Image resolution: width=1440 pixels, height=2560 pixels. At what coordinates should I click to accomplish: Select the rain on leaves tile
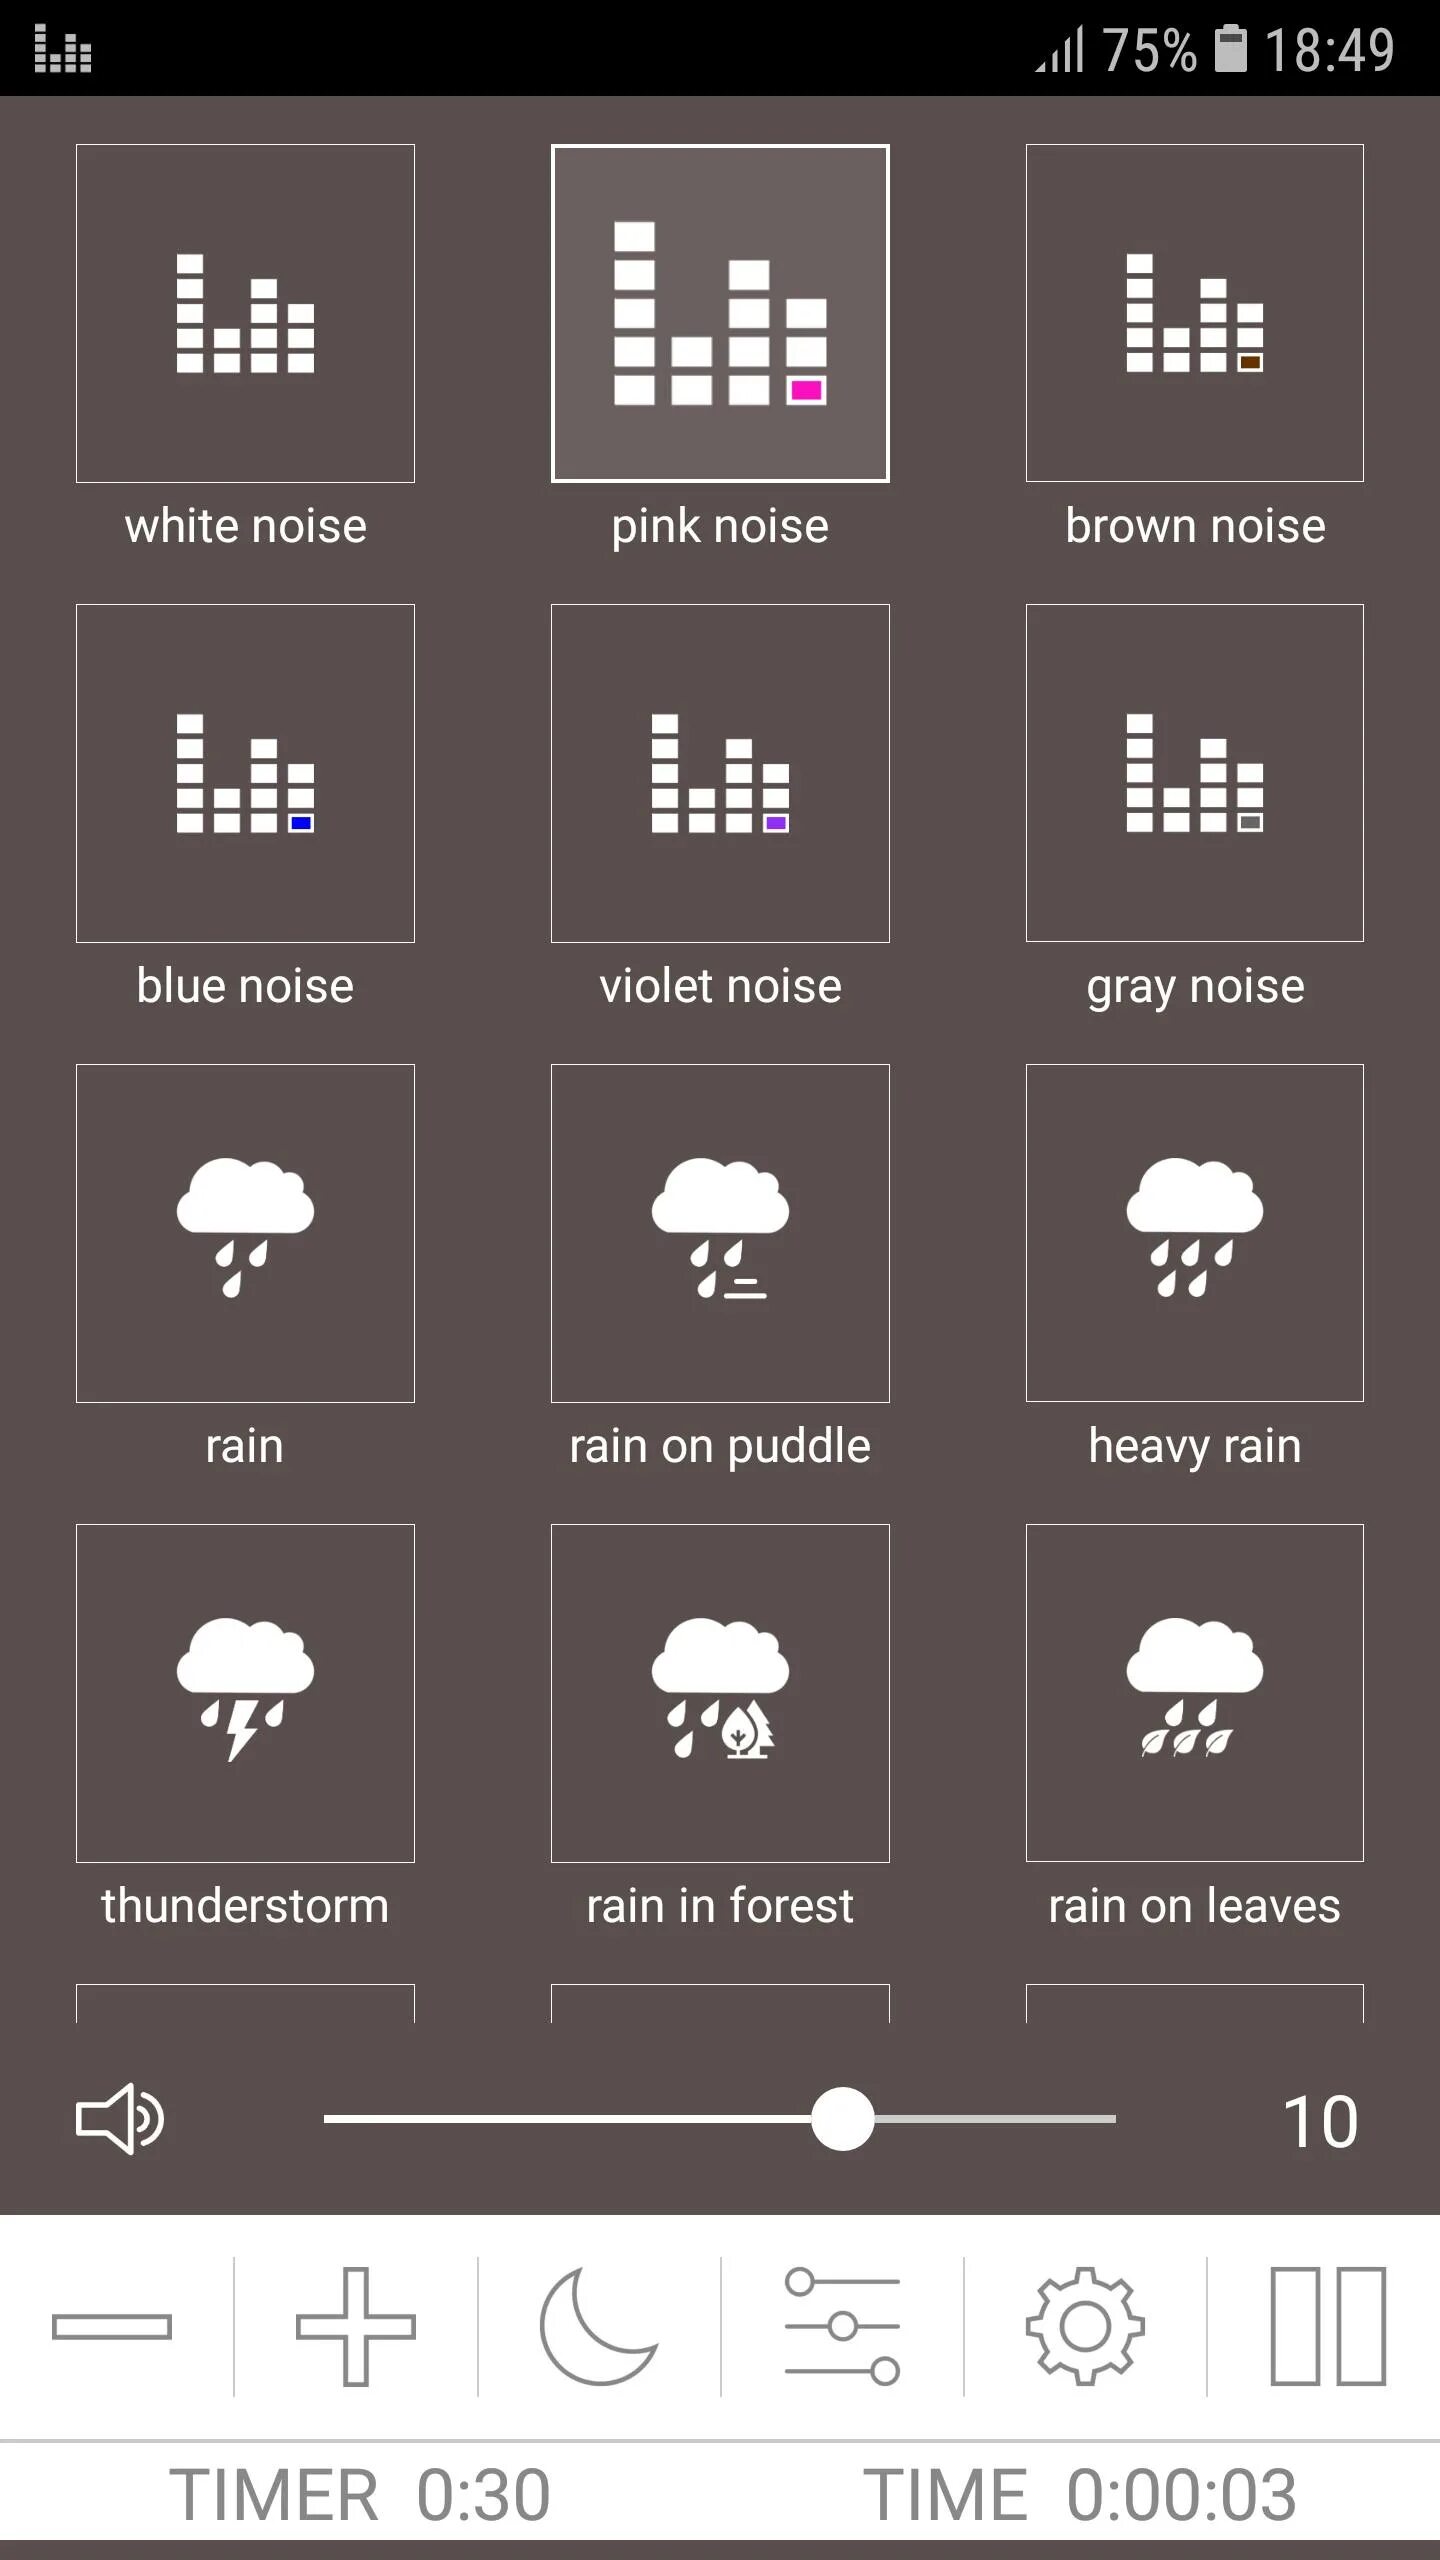(1194, 1692)
